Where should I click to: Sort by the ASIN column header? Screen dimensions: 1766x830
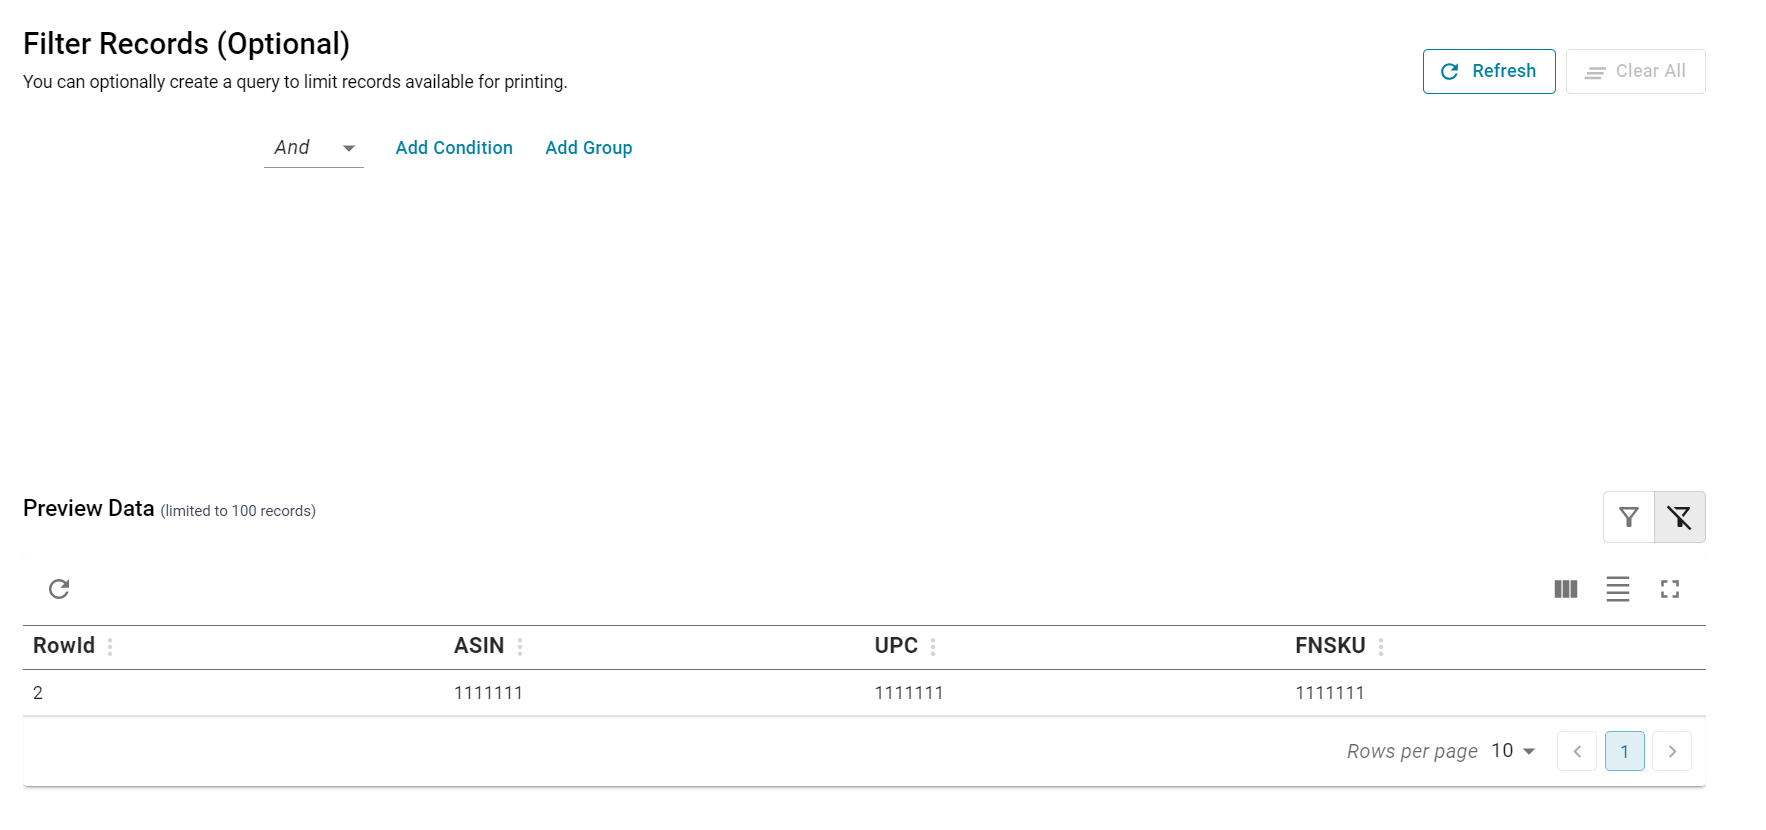pos(479,646)
